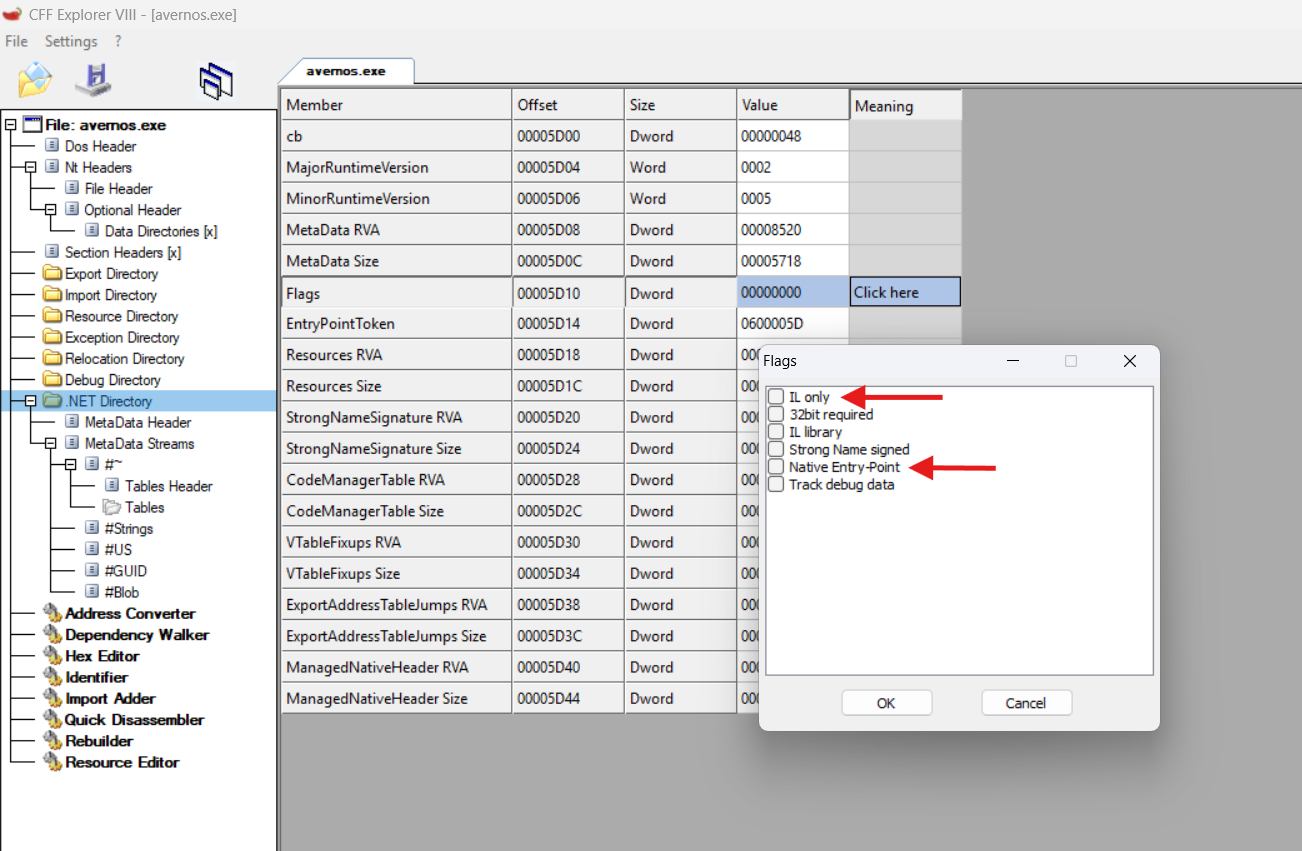The image size is (1302, 851).
Task: Confirm the flags with OK
Action: pos(886,702)
